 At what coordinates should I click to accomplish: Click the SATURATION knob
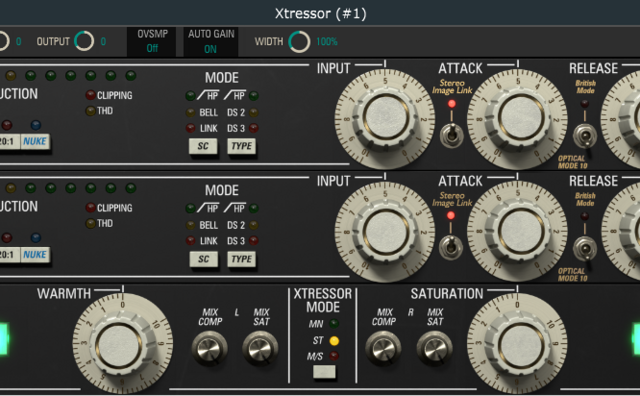(518, 344)
